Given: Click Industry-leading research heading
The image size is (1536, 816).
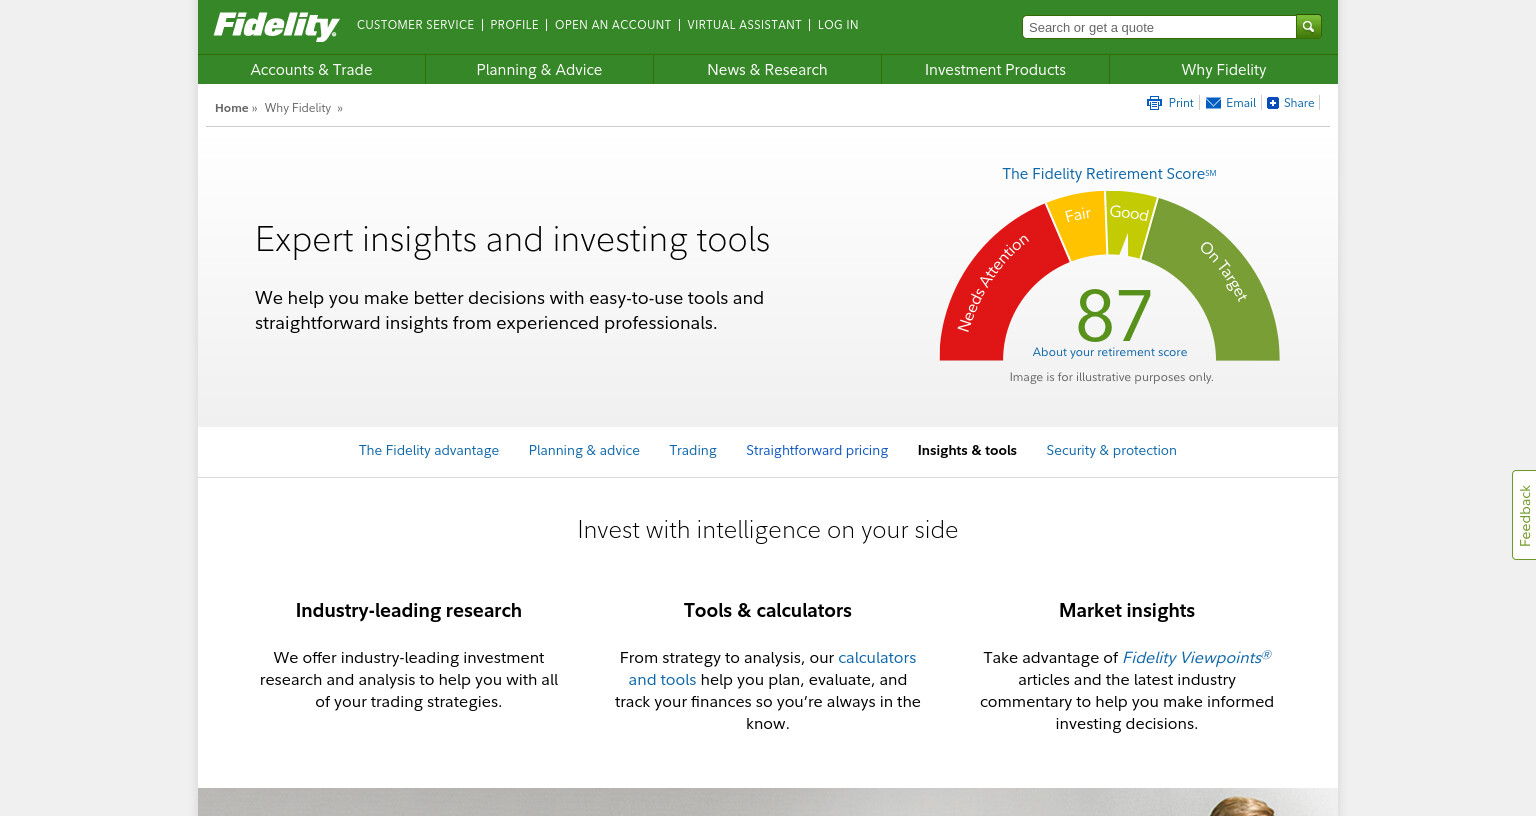Looking at the screenshot, I should [x=408, y=611].
